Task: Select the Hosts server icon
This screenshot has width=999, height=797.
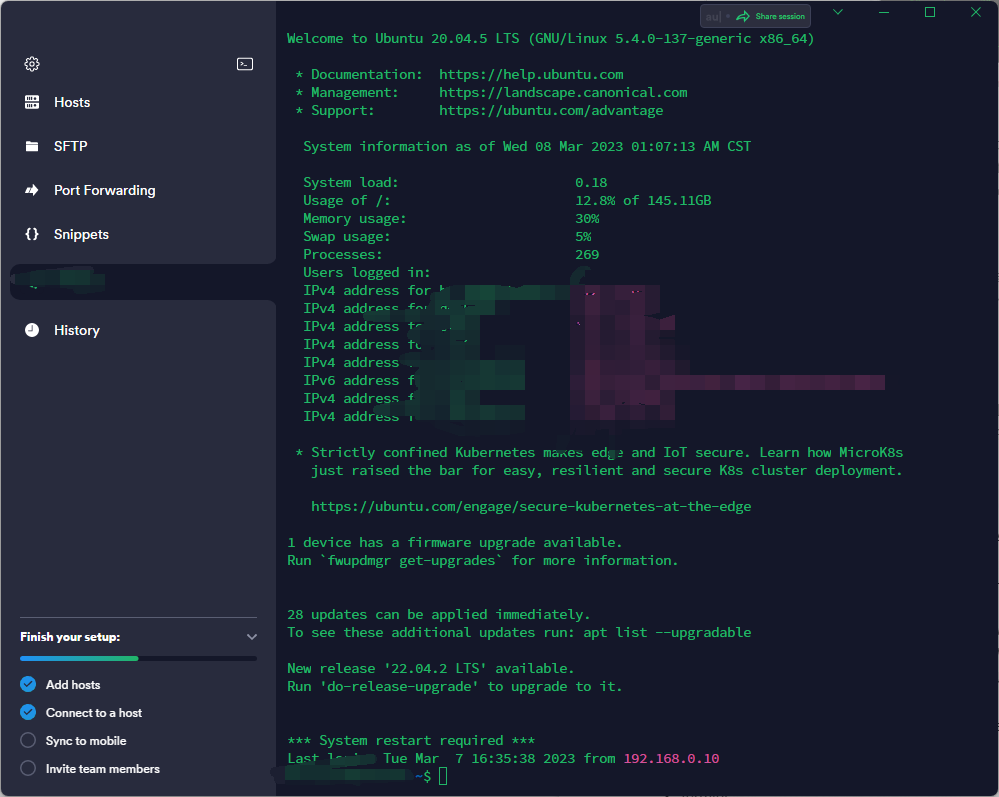Action: point(32,102)
